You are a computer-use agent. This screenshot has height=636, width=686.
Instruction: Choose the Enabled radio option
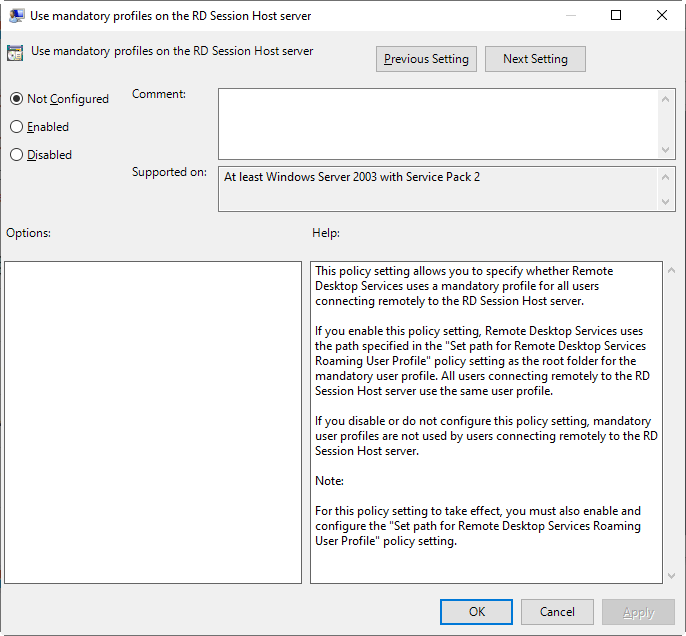click(x=16, y=127)
